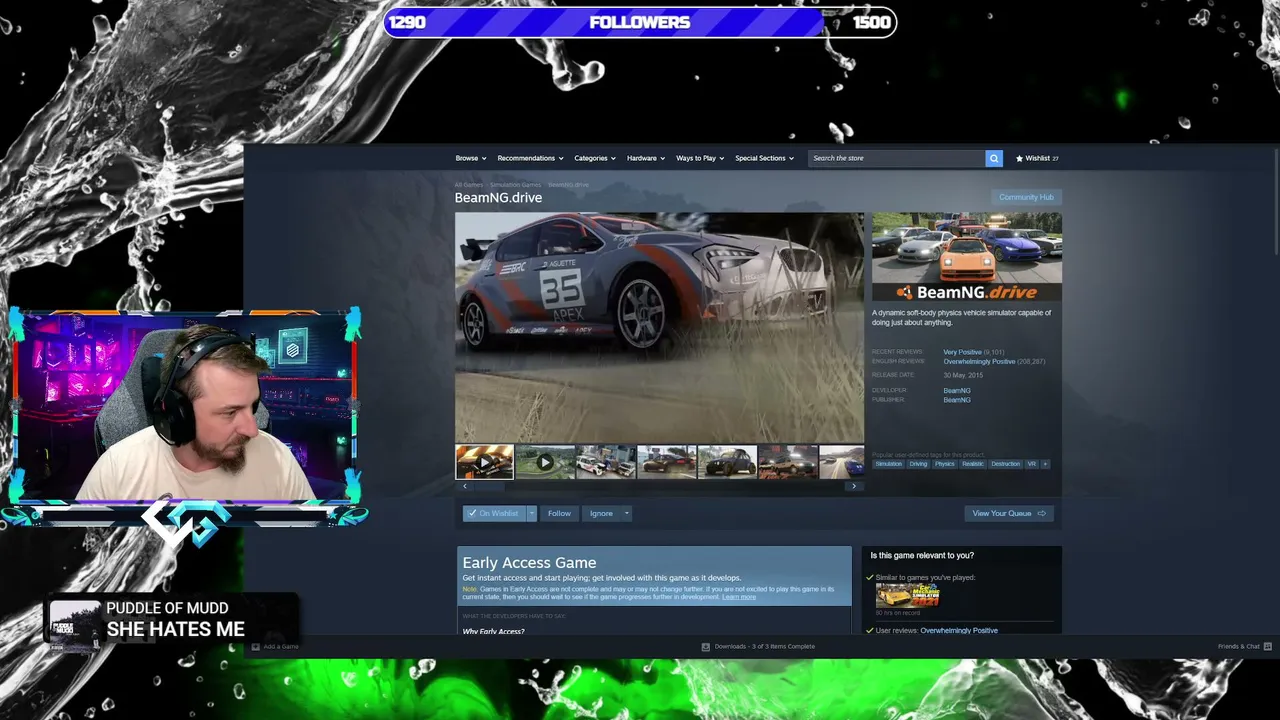Open the Very Positive recent reviews link
This screenshot has width=1280, height=720.
tap(962, 352)
